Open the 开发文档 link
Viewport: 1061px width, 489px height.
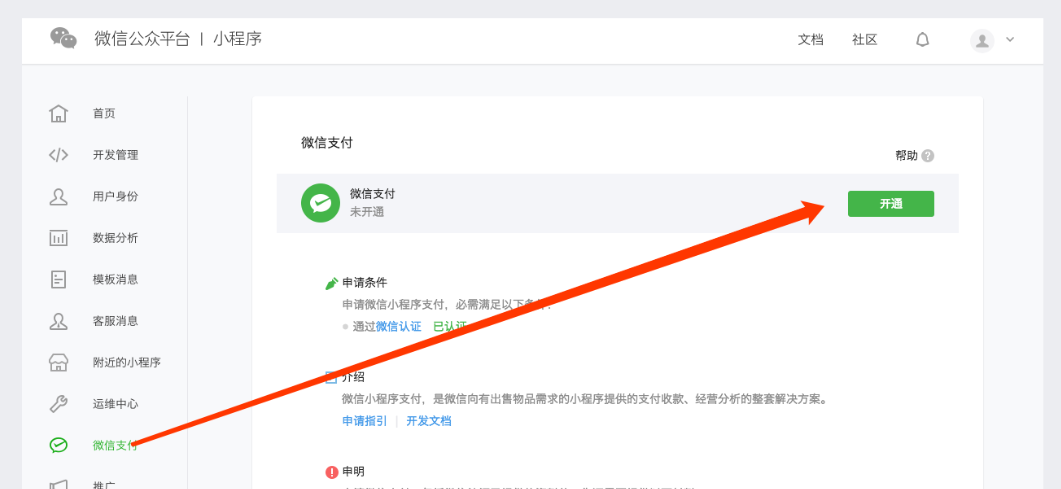pyautogui.click(x=428, y=421)
